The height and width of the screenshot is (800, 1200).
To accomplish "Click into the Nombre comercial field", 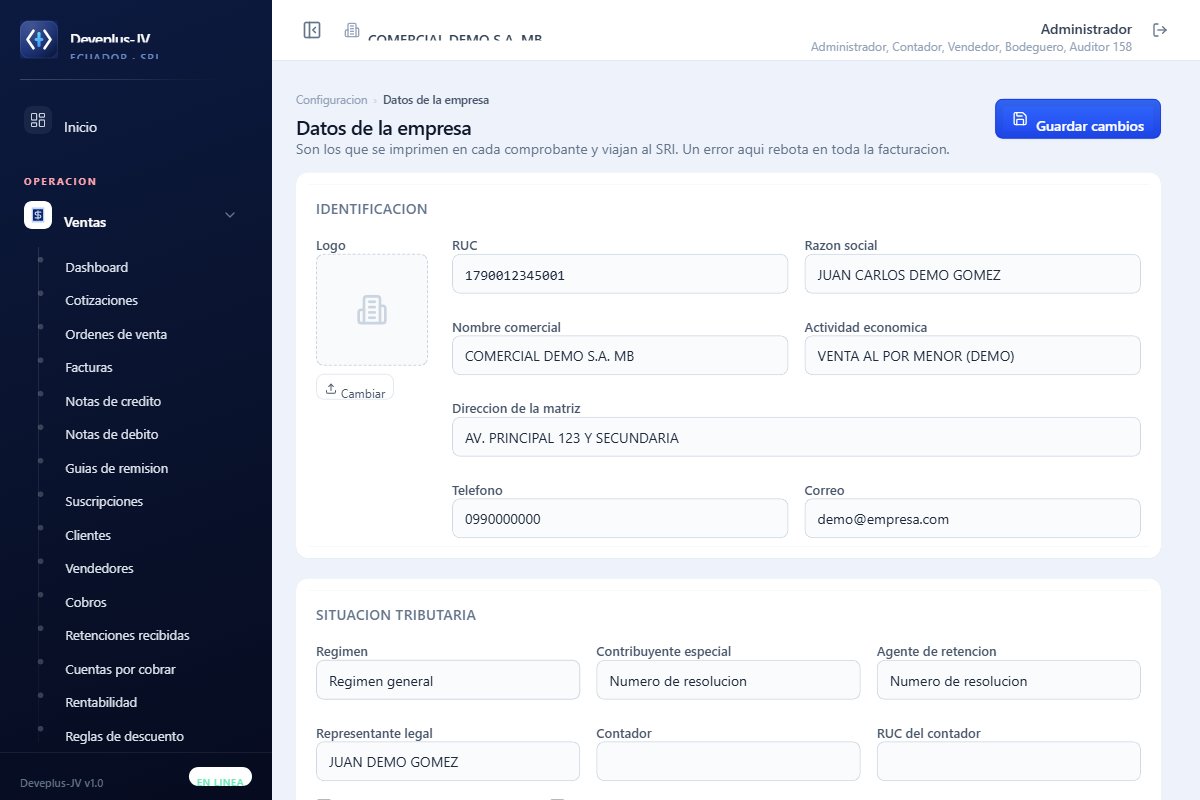I will click(x=620, y=356).
